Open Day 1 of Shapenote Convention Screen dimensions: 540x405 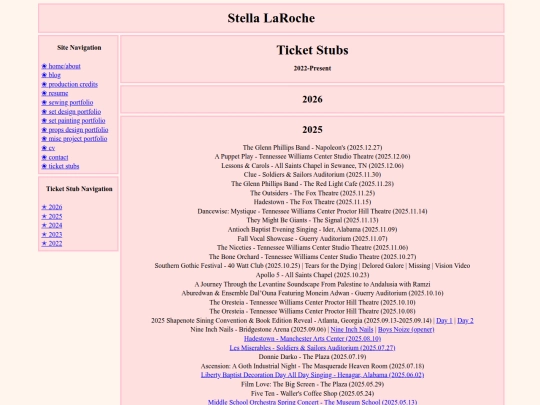444,321
